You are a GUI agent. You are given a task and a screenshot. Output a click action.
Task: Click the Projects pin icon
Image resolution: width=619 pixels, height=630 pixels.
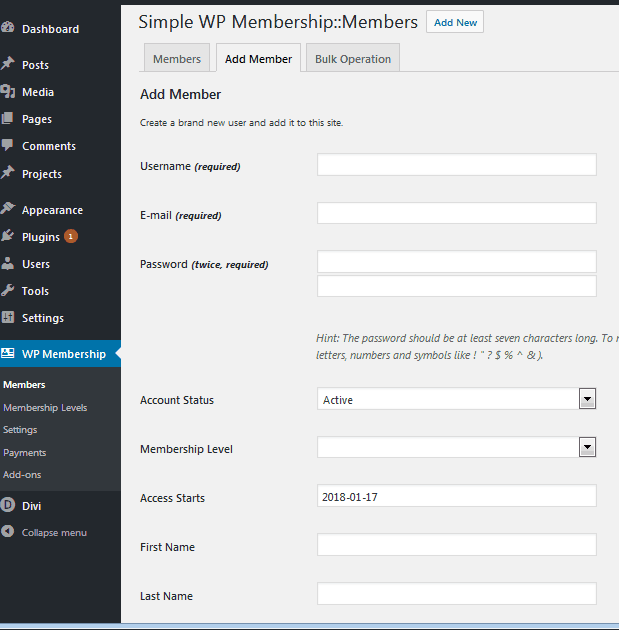(8, 173)
